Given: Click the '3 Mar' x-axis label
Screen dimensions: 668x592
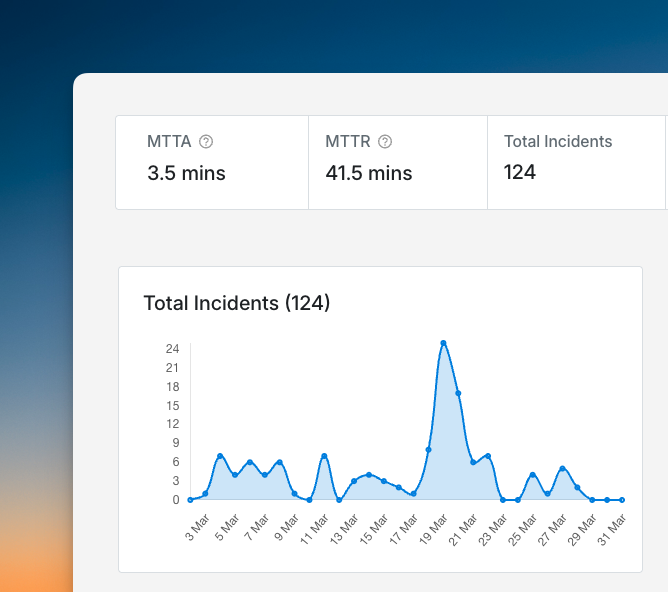Looking at the screenshot, I should point(198,527).
